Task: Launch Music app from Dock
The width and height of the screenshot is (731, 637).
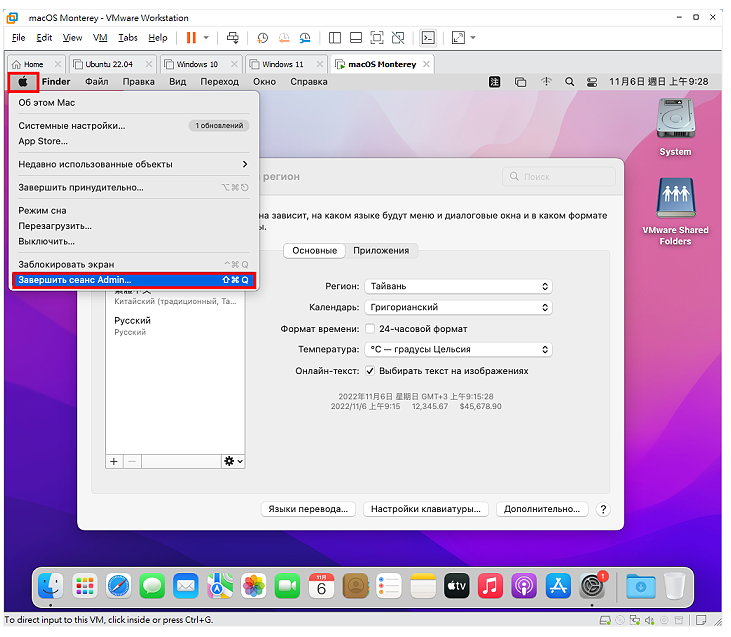Action: pyautogui.click(x=490, y=585)
